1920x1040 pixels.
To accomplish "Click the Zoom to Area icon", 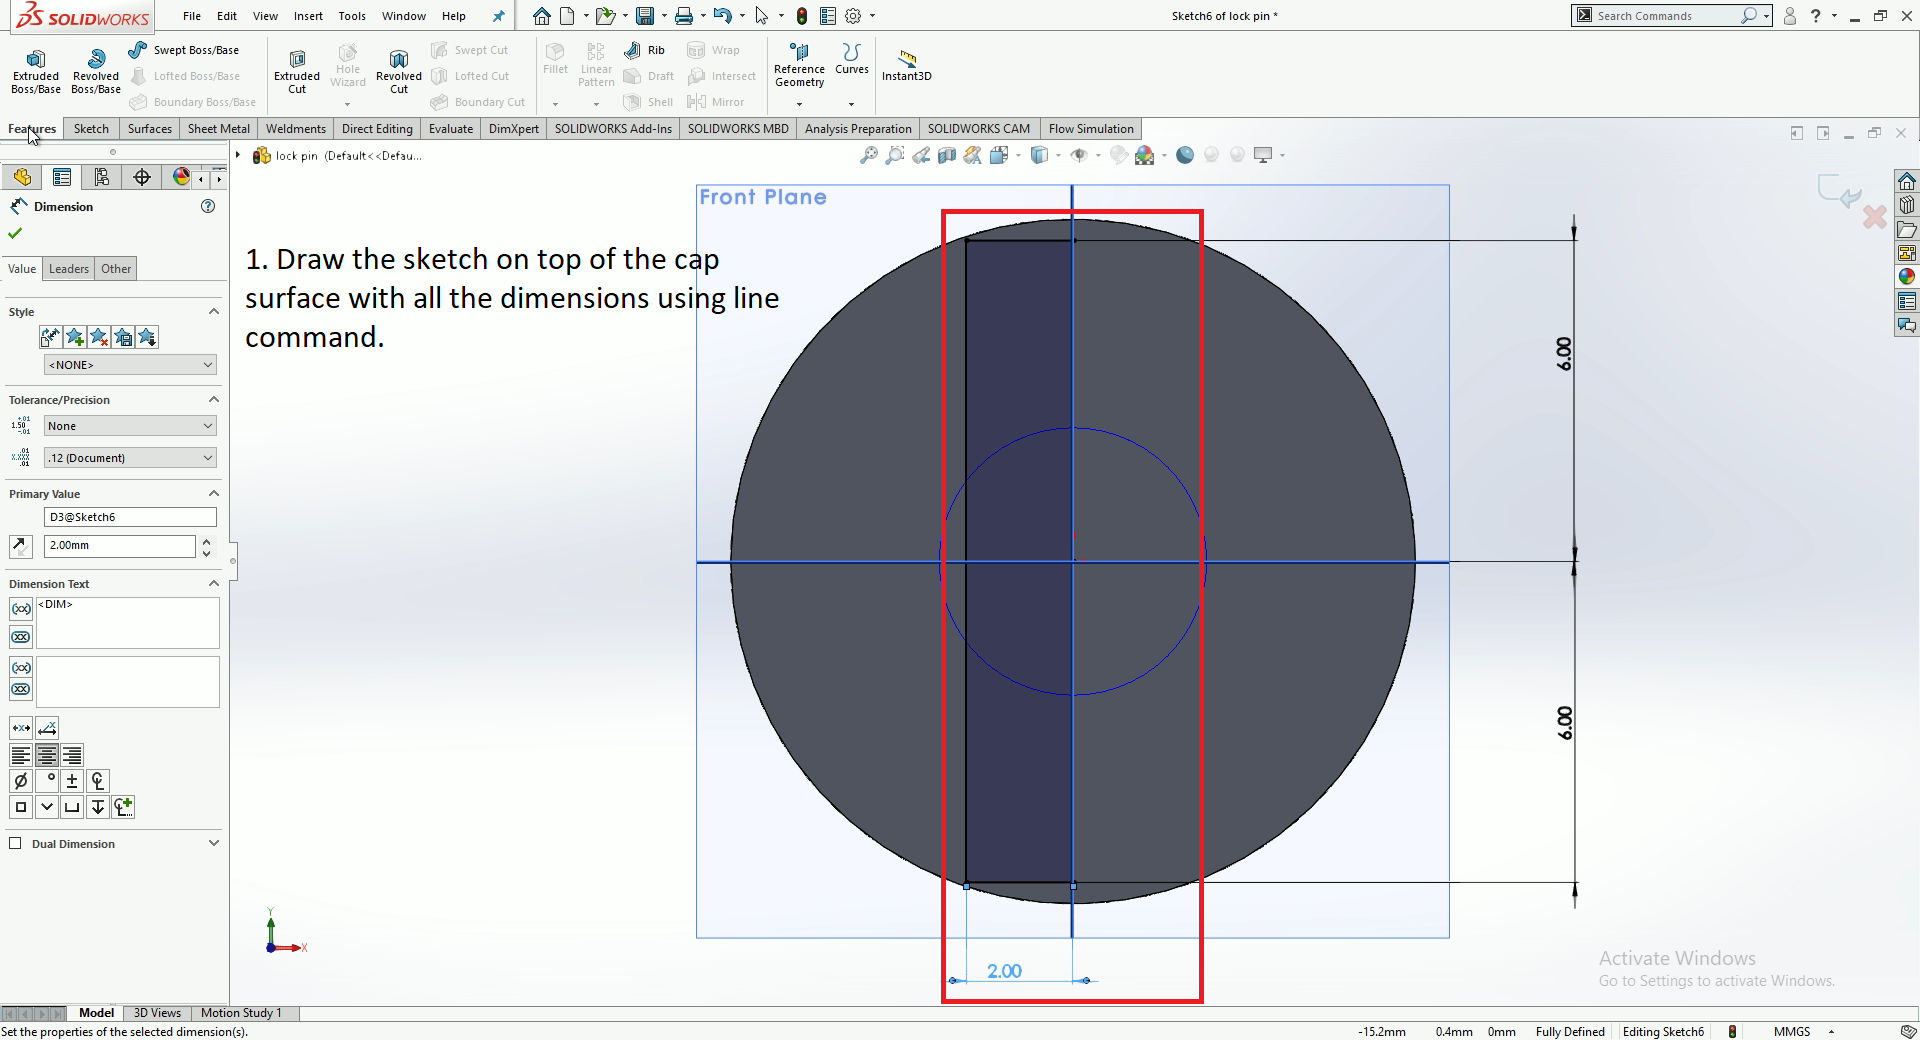I will [895, 155].
